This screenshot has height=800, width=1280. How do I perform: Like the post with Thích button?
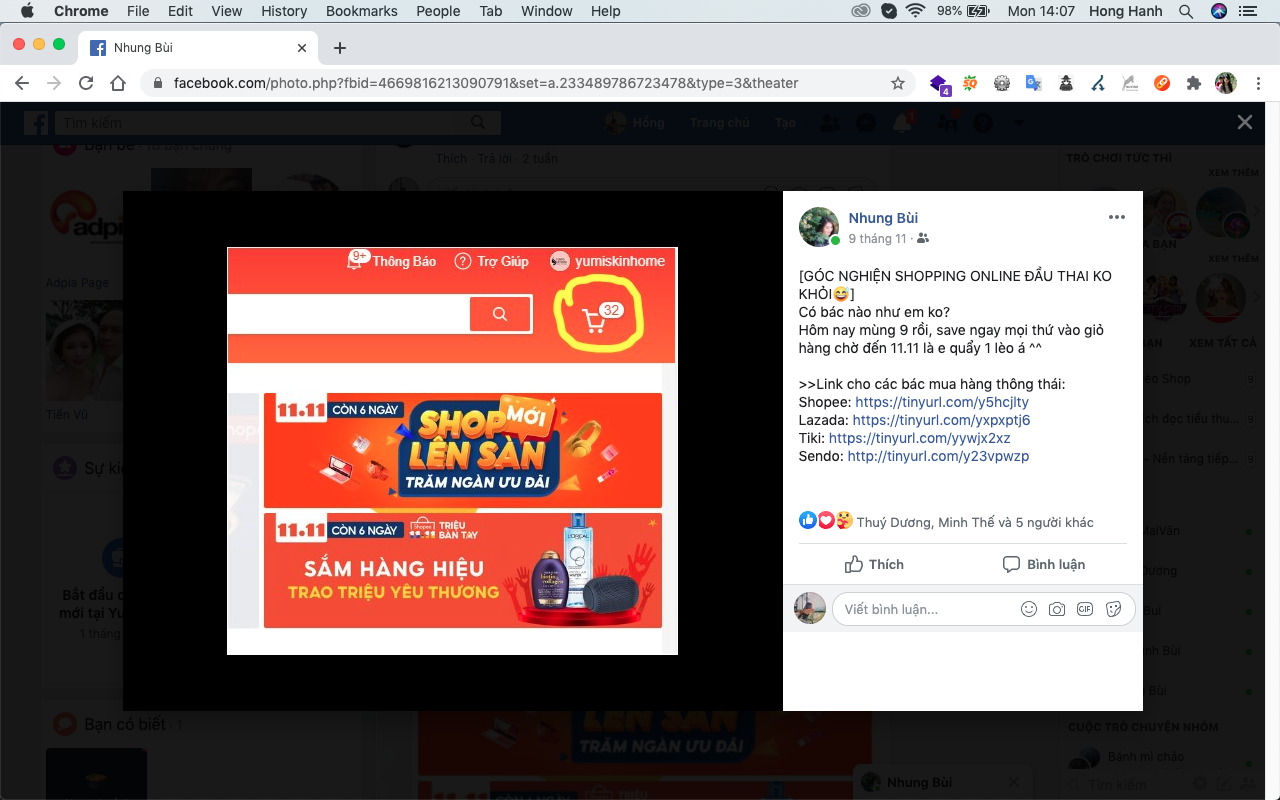point(874,564)
